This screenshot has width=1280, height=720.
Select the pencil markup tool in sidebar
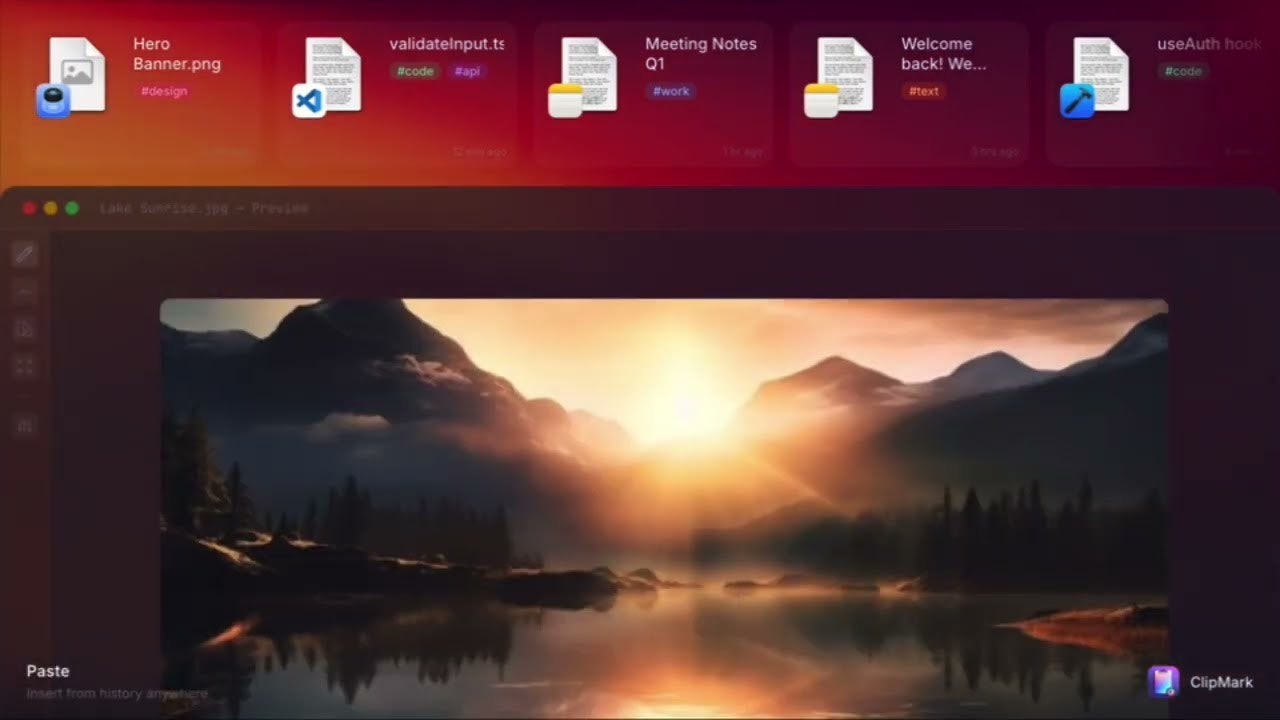pyautogui.click(x=25, y=254)
